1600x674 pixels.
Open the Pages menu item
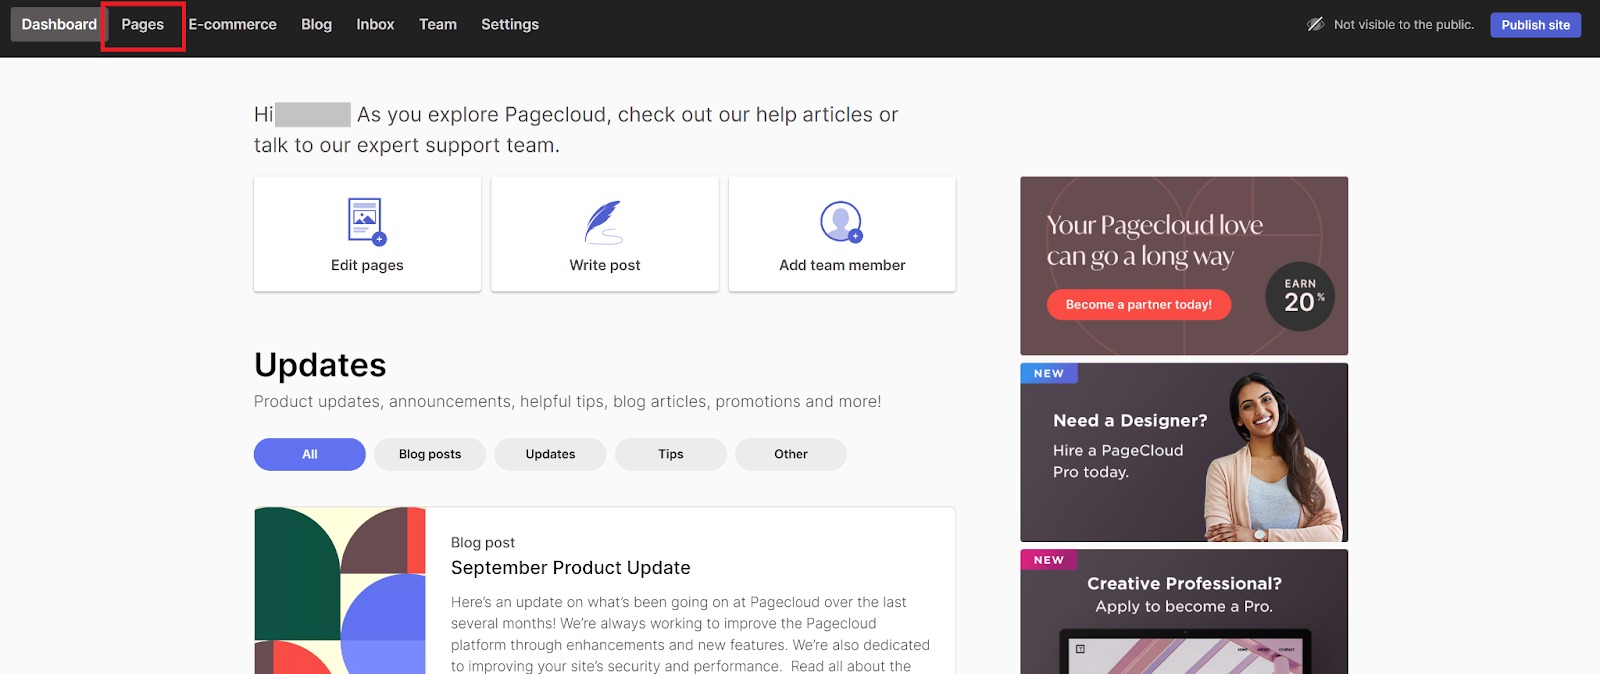[143, 24]
